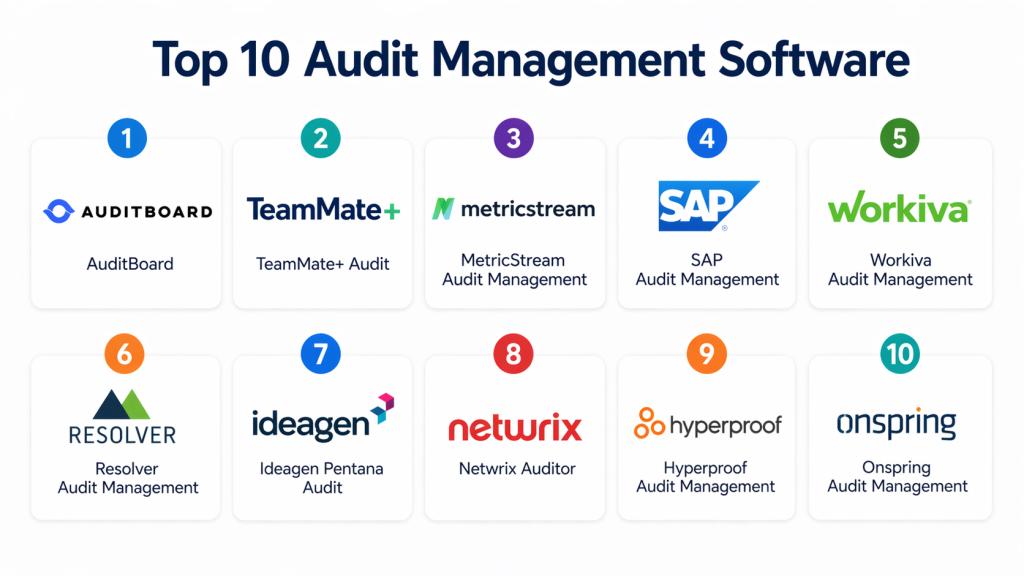Click the green number 5 badge
This screenshot has height=576, width=1024.
pos(899,138)
